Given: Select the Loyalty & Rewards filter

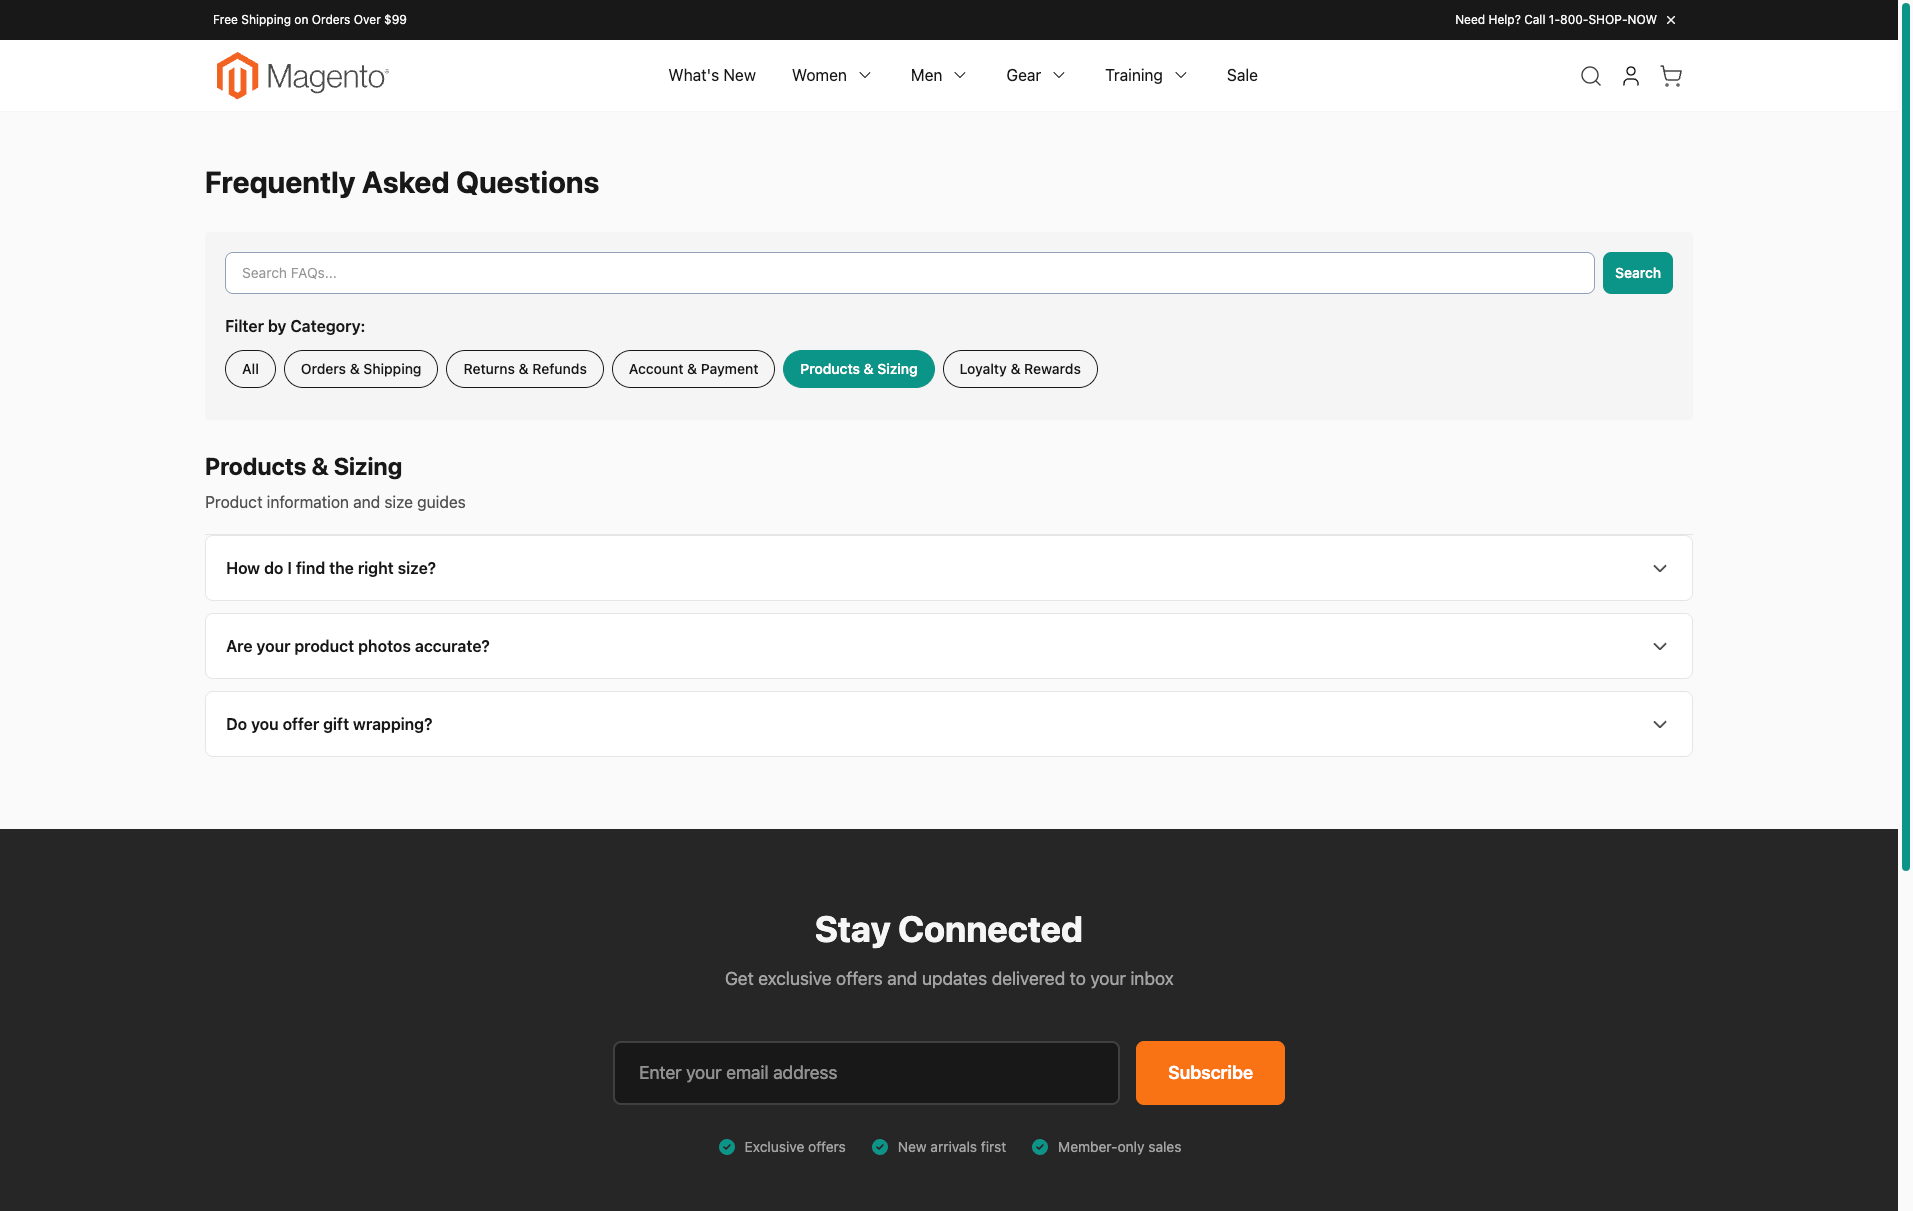Looking at the screenshot, I should pyautogui.click(x=1019, y=368).
